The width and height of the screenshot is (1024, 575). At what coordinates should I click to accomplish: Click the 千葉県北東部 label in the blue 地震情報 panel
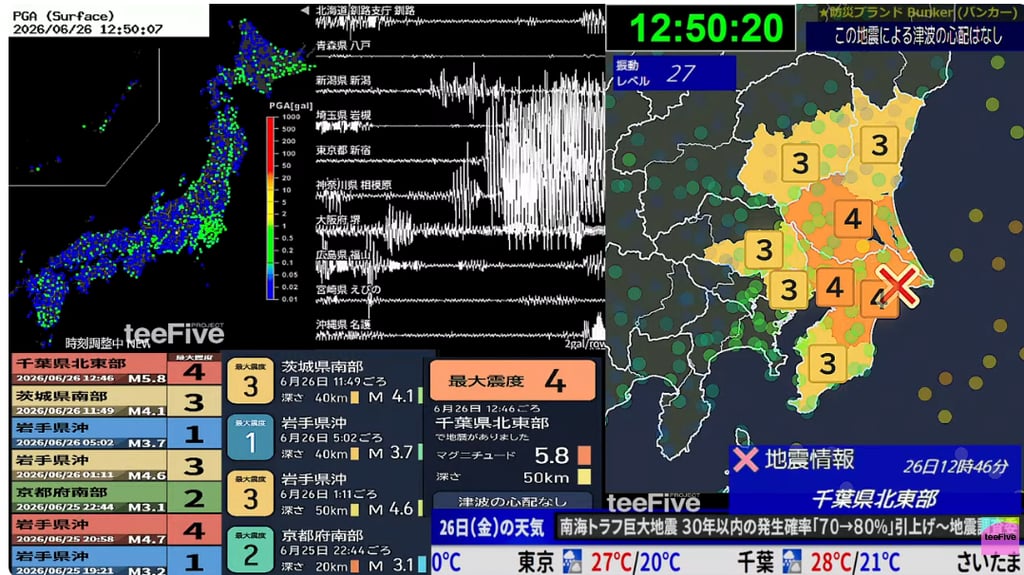click(874, 499)
